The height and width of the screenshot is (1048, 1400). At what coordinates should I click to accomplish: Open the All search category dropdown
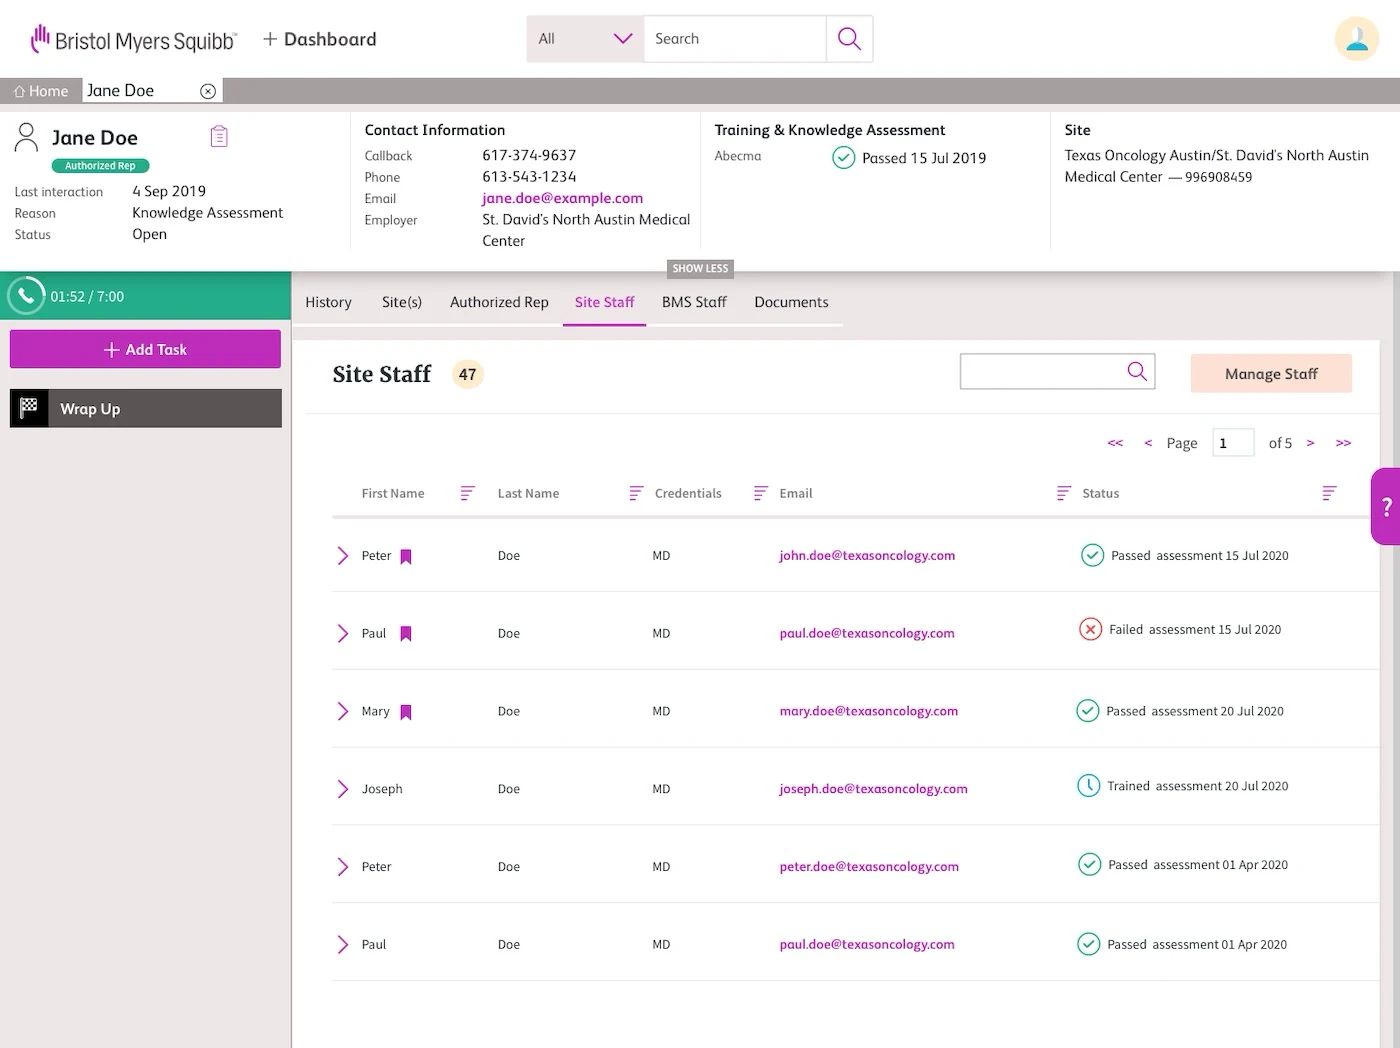point(585,39)
